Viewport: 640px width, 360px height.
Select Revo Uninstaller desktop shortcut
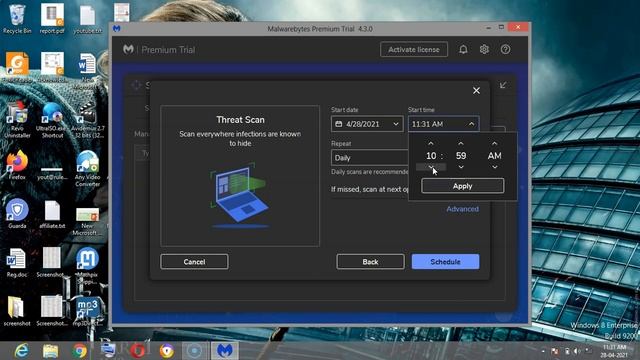point(17,120)
